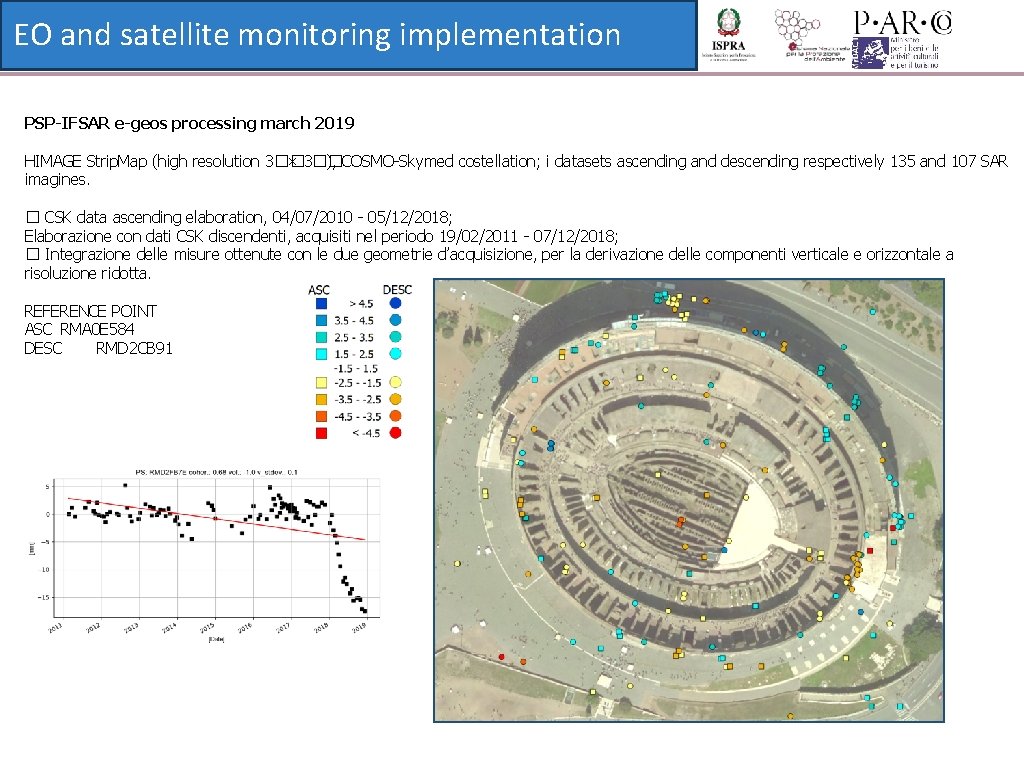Select the DESC > 4.5 dark blue circle
Image resolution: width=1024 pixels, height=768 pixels.
pyautogui.click(x=395, y=303)
